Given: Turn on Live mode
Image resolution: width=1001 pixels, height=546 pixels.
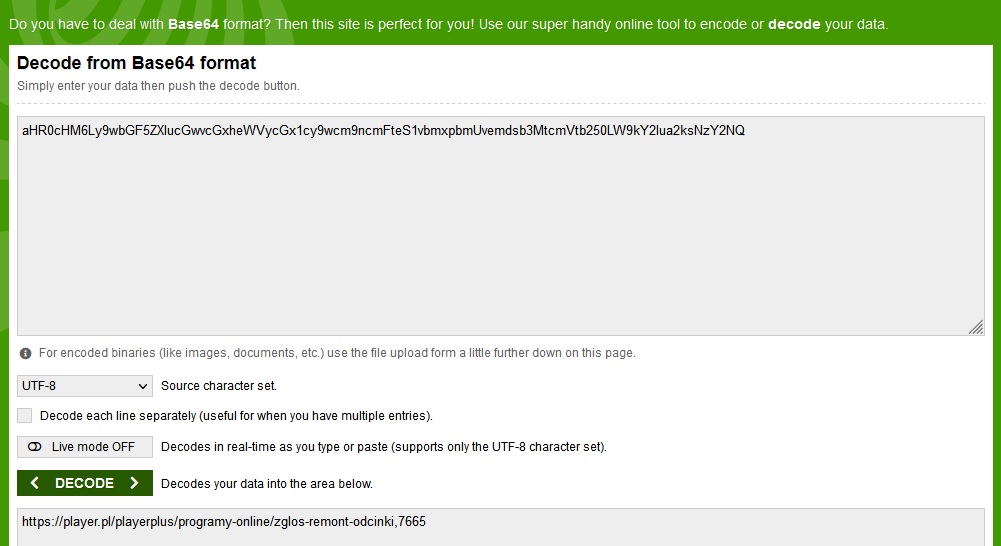Looking at the screenshot, I should coord(85,447).
